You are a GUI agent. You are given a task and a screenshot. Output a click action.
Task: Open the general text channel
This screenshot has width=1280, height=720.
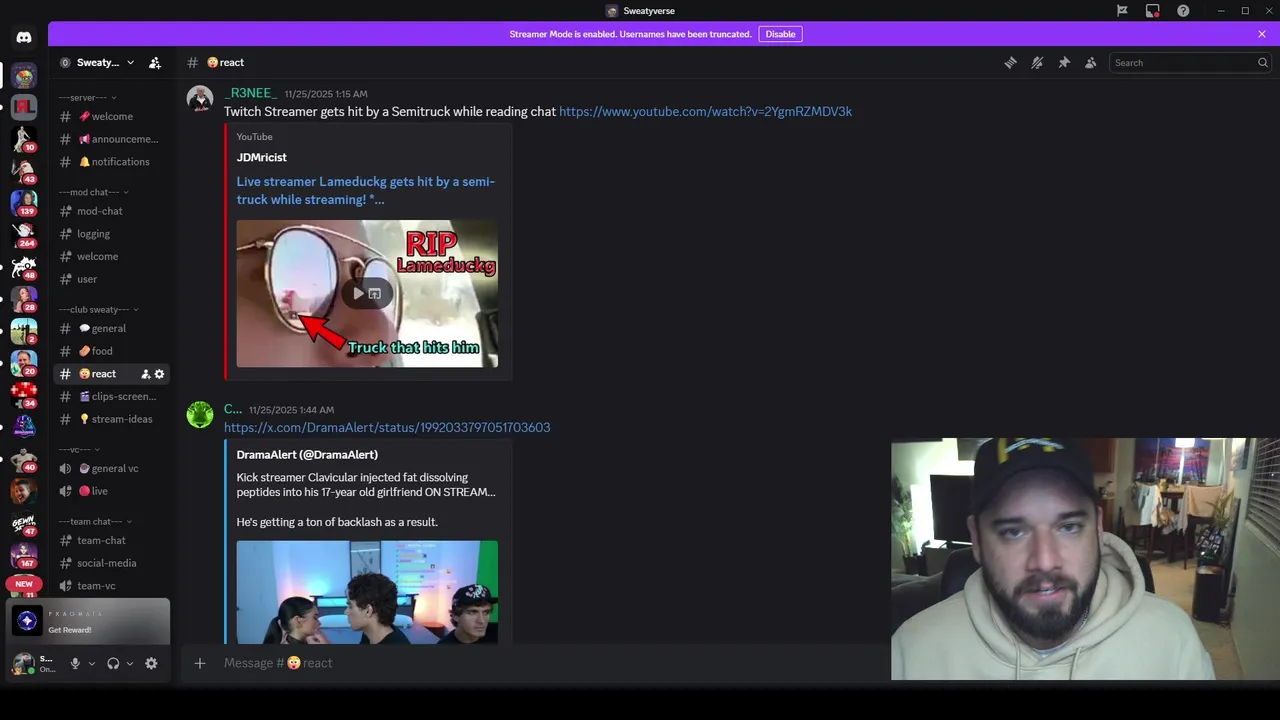[x=111, y=328]
